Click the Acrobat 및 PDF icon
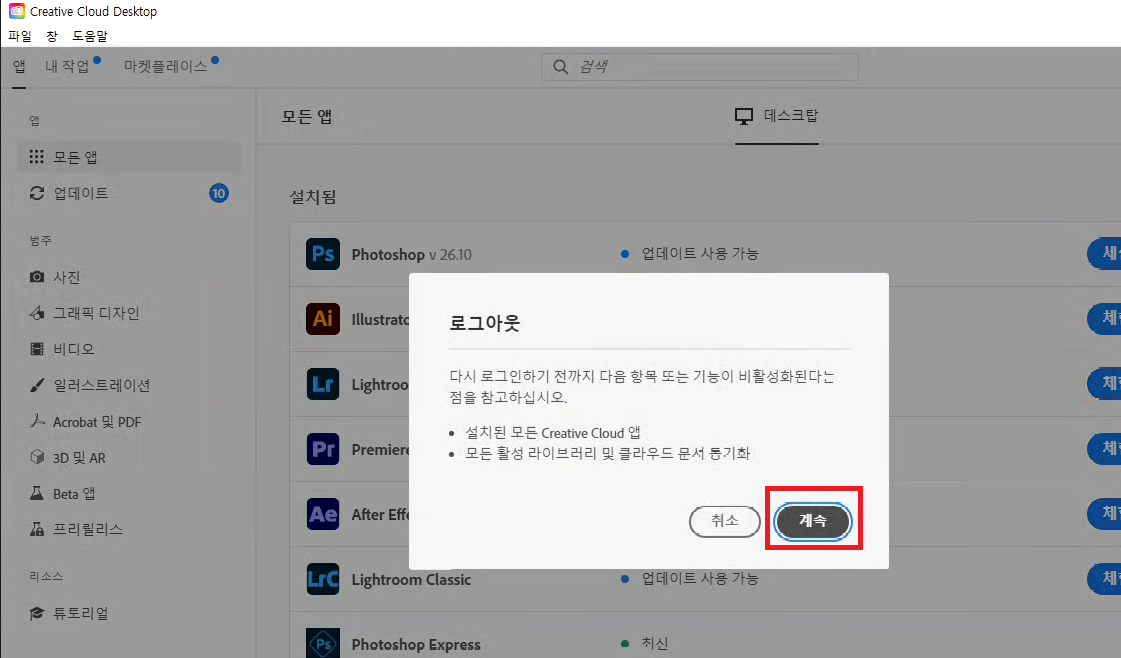Viewport: 1121px width, 658px height. pyautogui.click(x=36, y=421)
